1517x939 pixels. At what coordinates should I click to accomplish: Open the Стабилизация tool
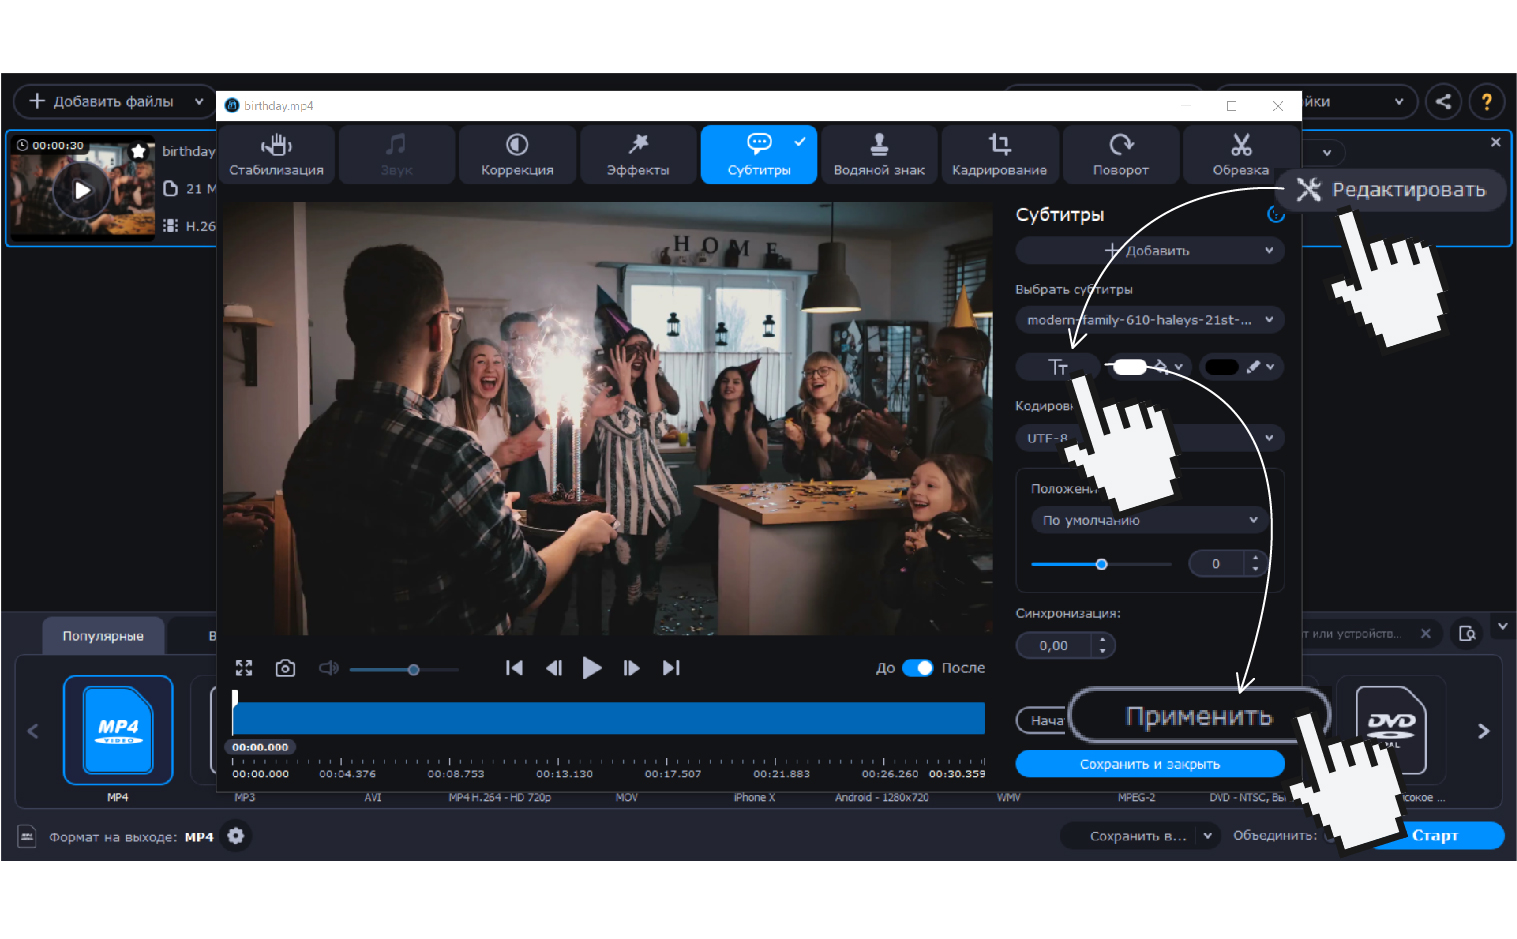pyautogui.click(x=276, y=155)
